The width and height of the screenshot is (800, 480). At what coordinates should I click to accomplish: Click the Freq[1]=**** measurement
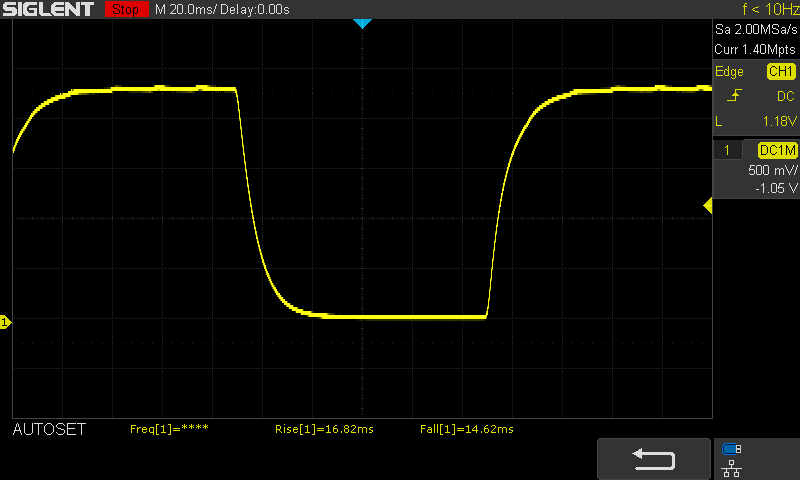click(169, 429)
